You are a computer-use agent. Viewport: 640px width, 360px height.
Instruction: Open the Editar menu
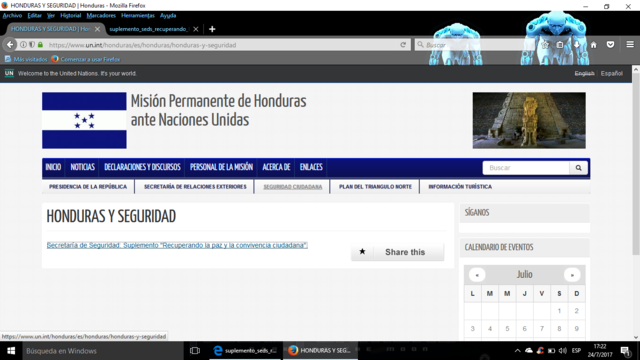point(34,16)
